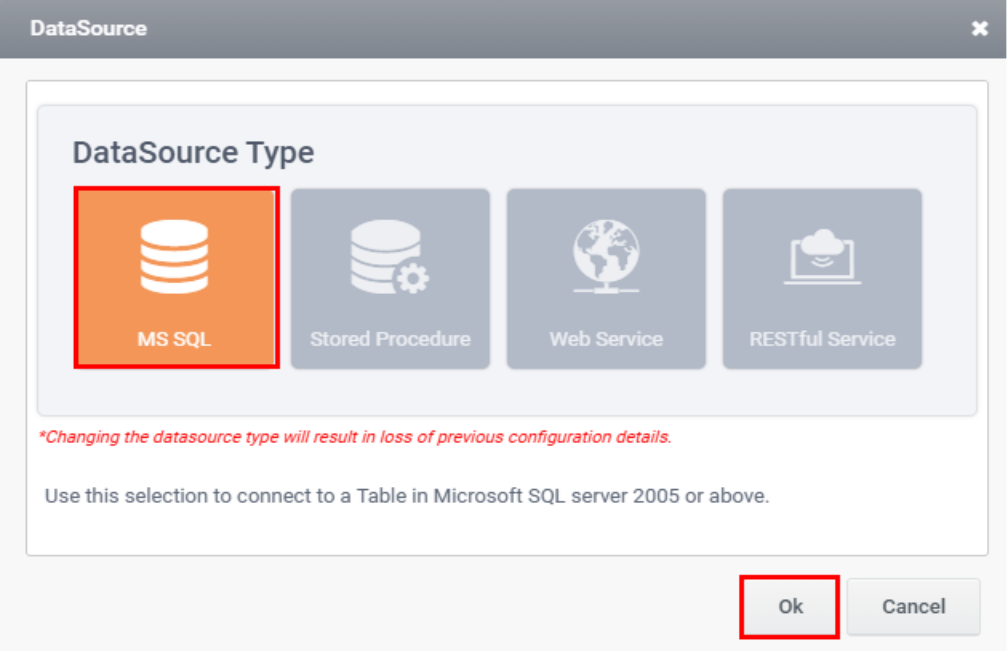The width and height of the screenshot is (1008, 651).
Task: Click the DataSource Type heading
Action: click(193, 153)
